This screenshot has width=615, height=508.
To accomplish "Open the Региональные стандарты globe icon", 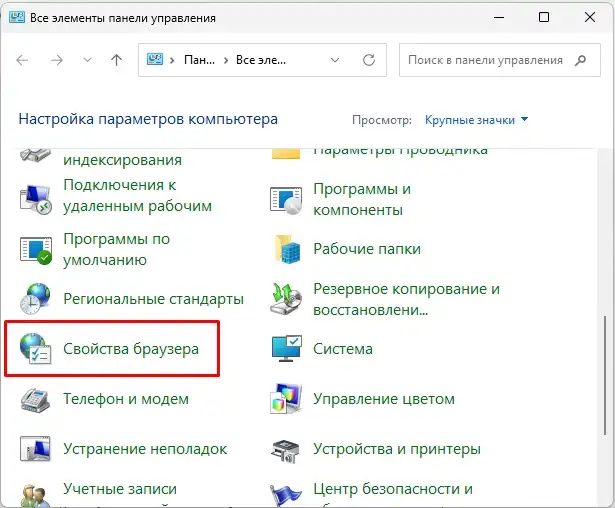I will [35, 299].
